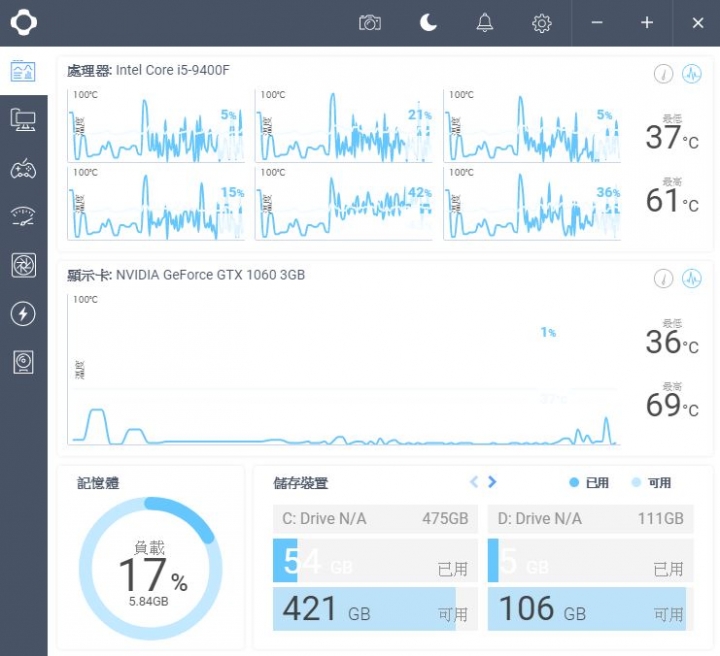Click the CPU core graph showing 42%

(x=343, y=203)
